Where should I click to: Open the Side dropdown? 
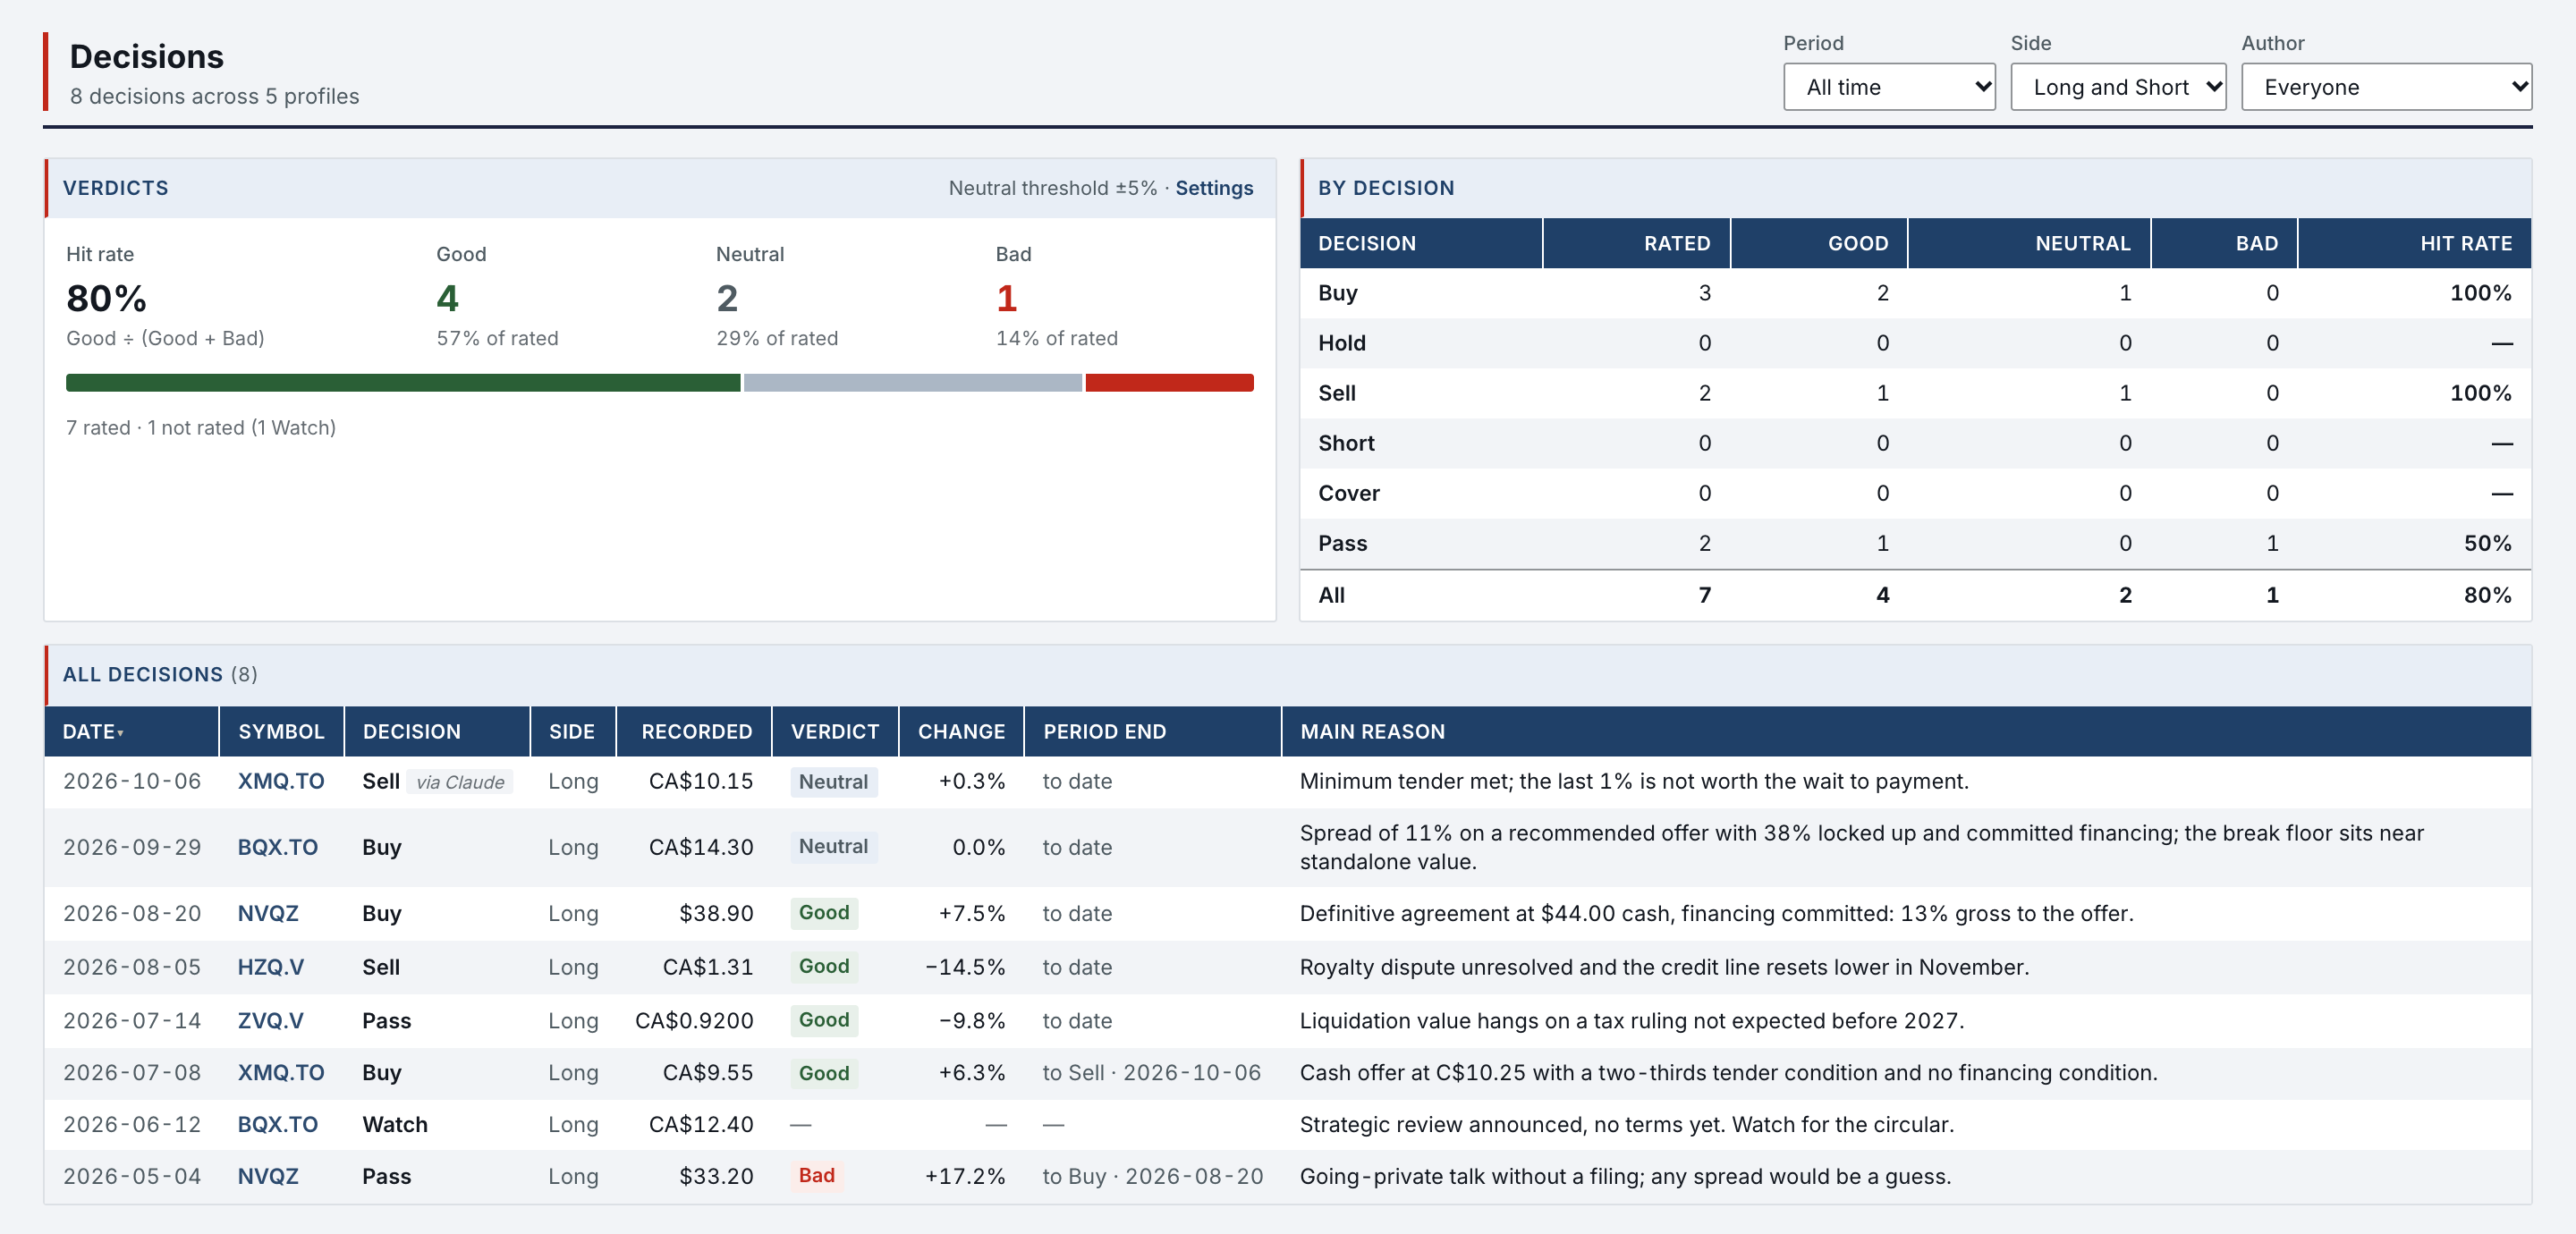2117,87
